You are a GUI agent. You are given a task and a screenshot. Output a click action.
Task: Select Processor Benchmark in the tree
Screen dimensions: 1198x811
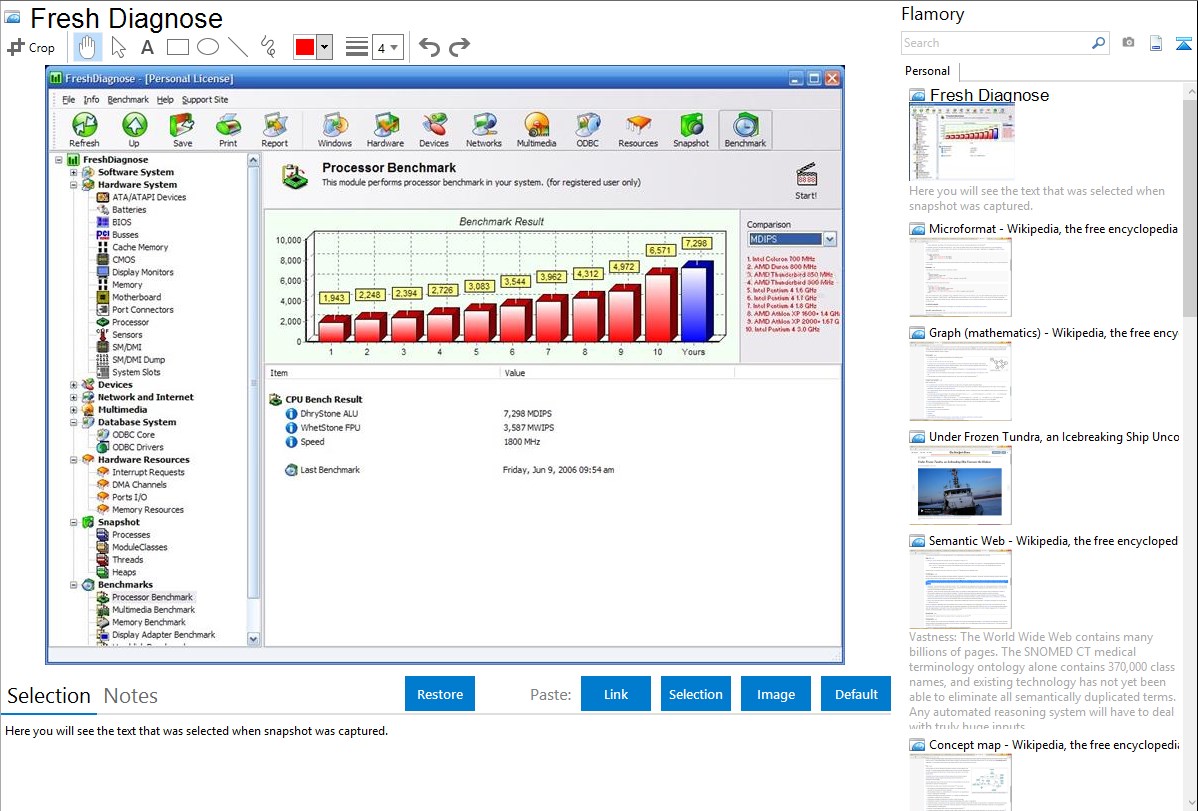pos(152,597)
